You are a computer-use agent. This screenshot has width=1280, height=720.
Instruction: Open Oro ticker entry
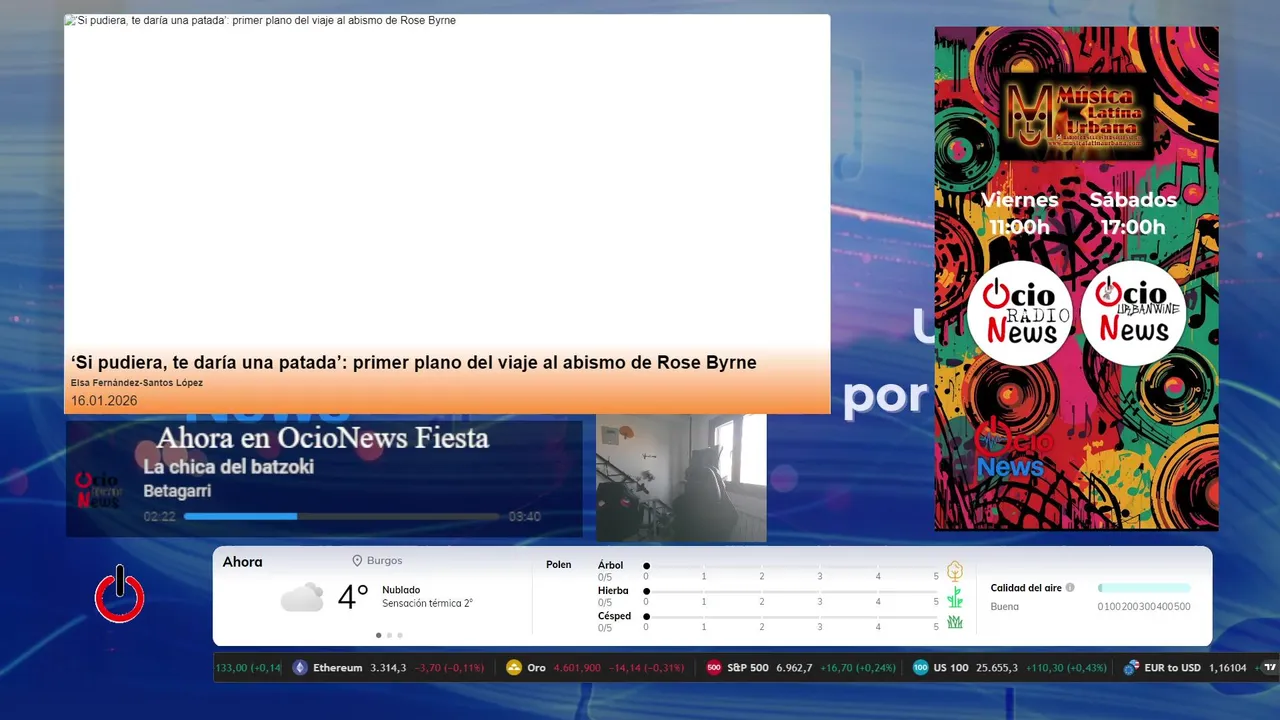595,668
